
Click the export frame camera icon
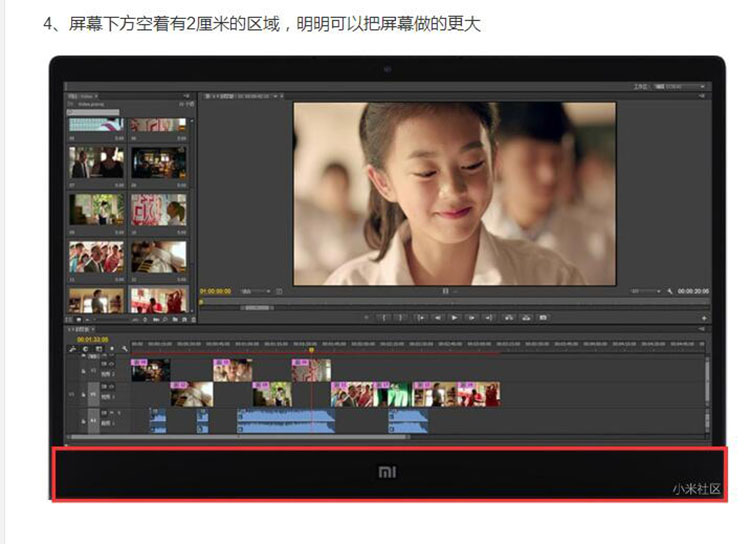(x=545, y=317)
